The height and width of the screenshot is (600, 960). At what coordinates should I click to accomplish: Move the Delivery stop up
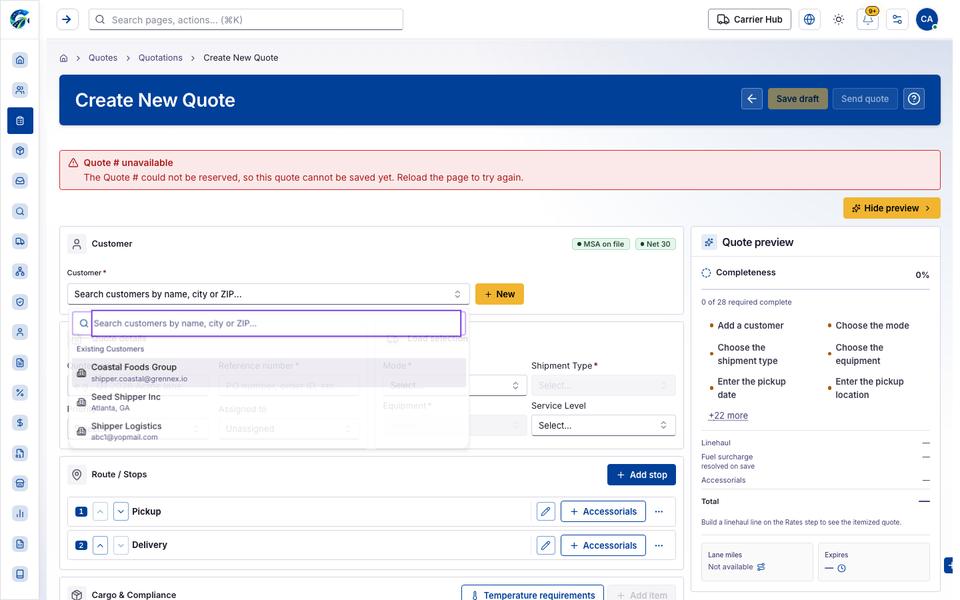100,545
